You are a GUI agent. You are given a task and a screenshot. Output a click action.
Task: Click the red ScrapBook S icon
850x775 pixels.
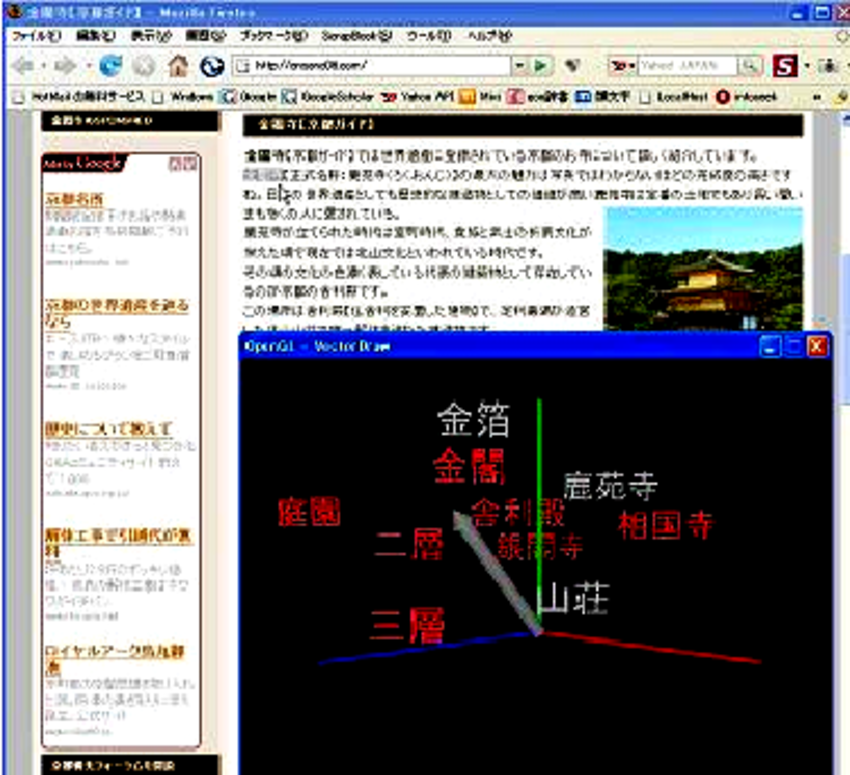click(784, 66)
